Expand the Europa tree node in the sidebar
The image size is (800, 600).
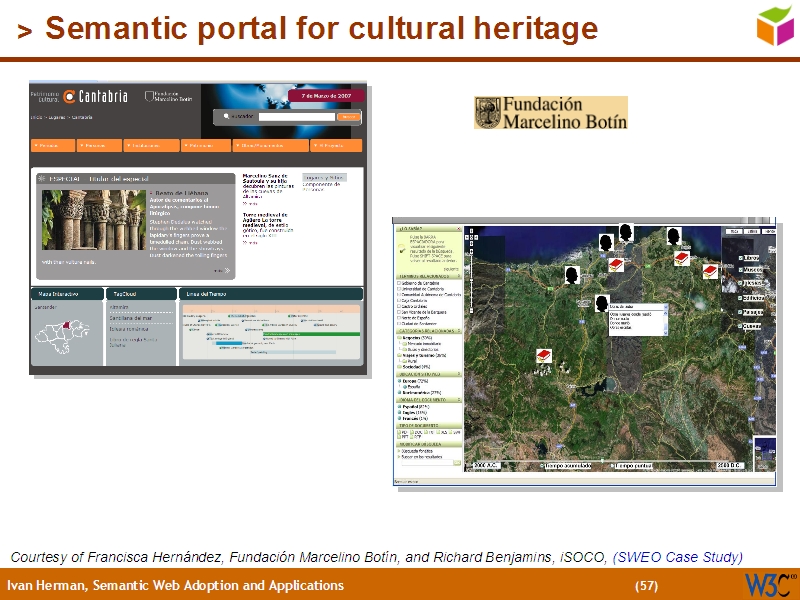(401, 381)
